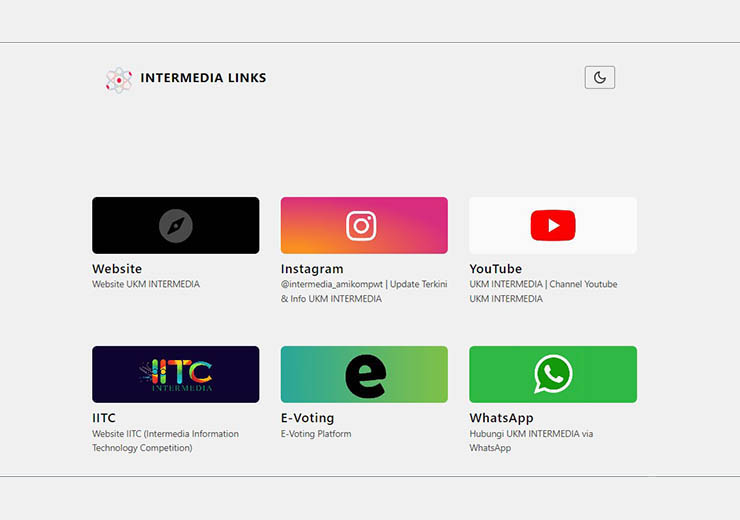The width and height of the screenshot is (740, 520).
Task: Click the 'E-Voting Platform' description text
Action: pyautogui.click(x=316, y=434)
